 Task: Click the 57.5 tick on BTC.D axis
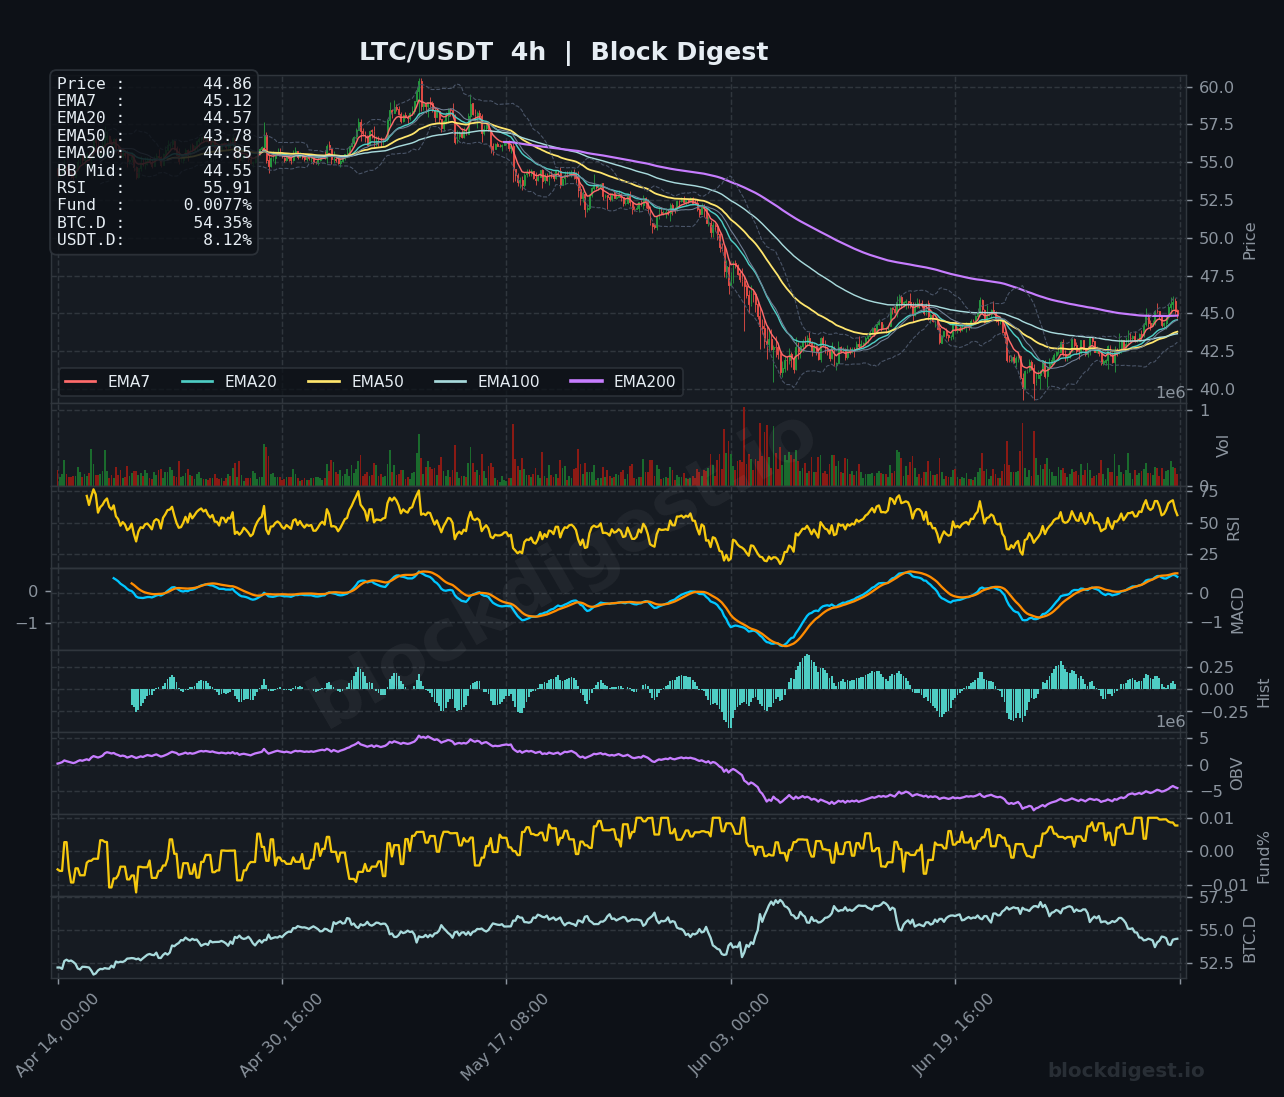coord(1215,898)
